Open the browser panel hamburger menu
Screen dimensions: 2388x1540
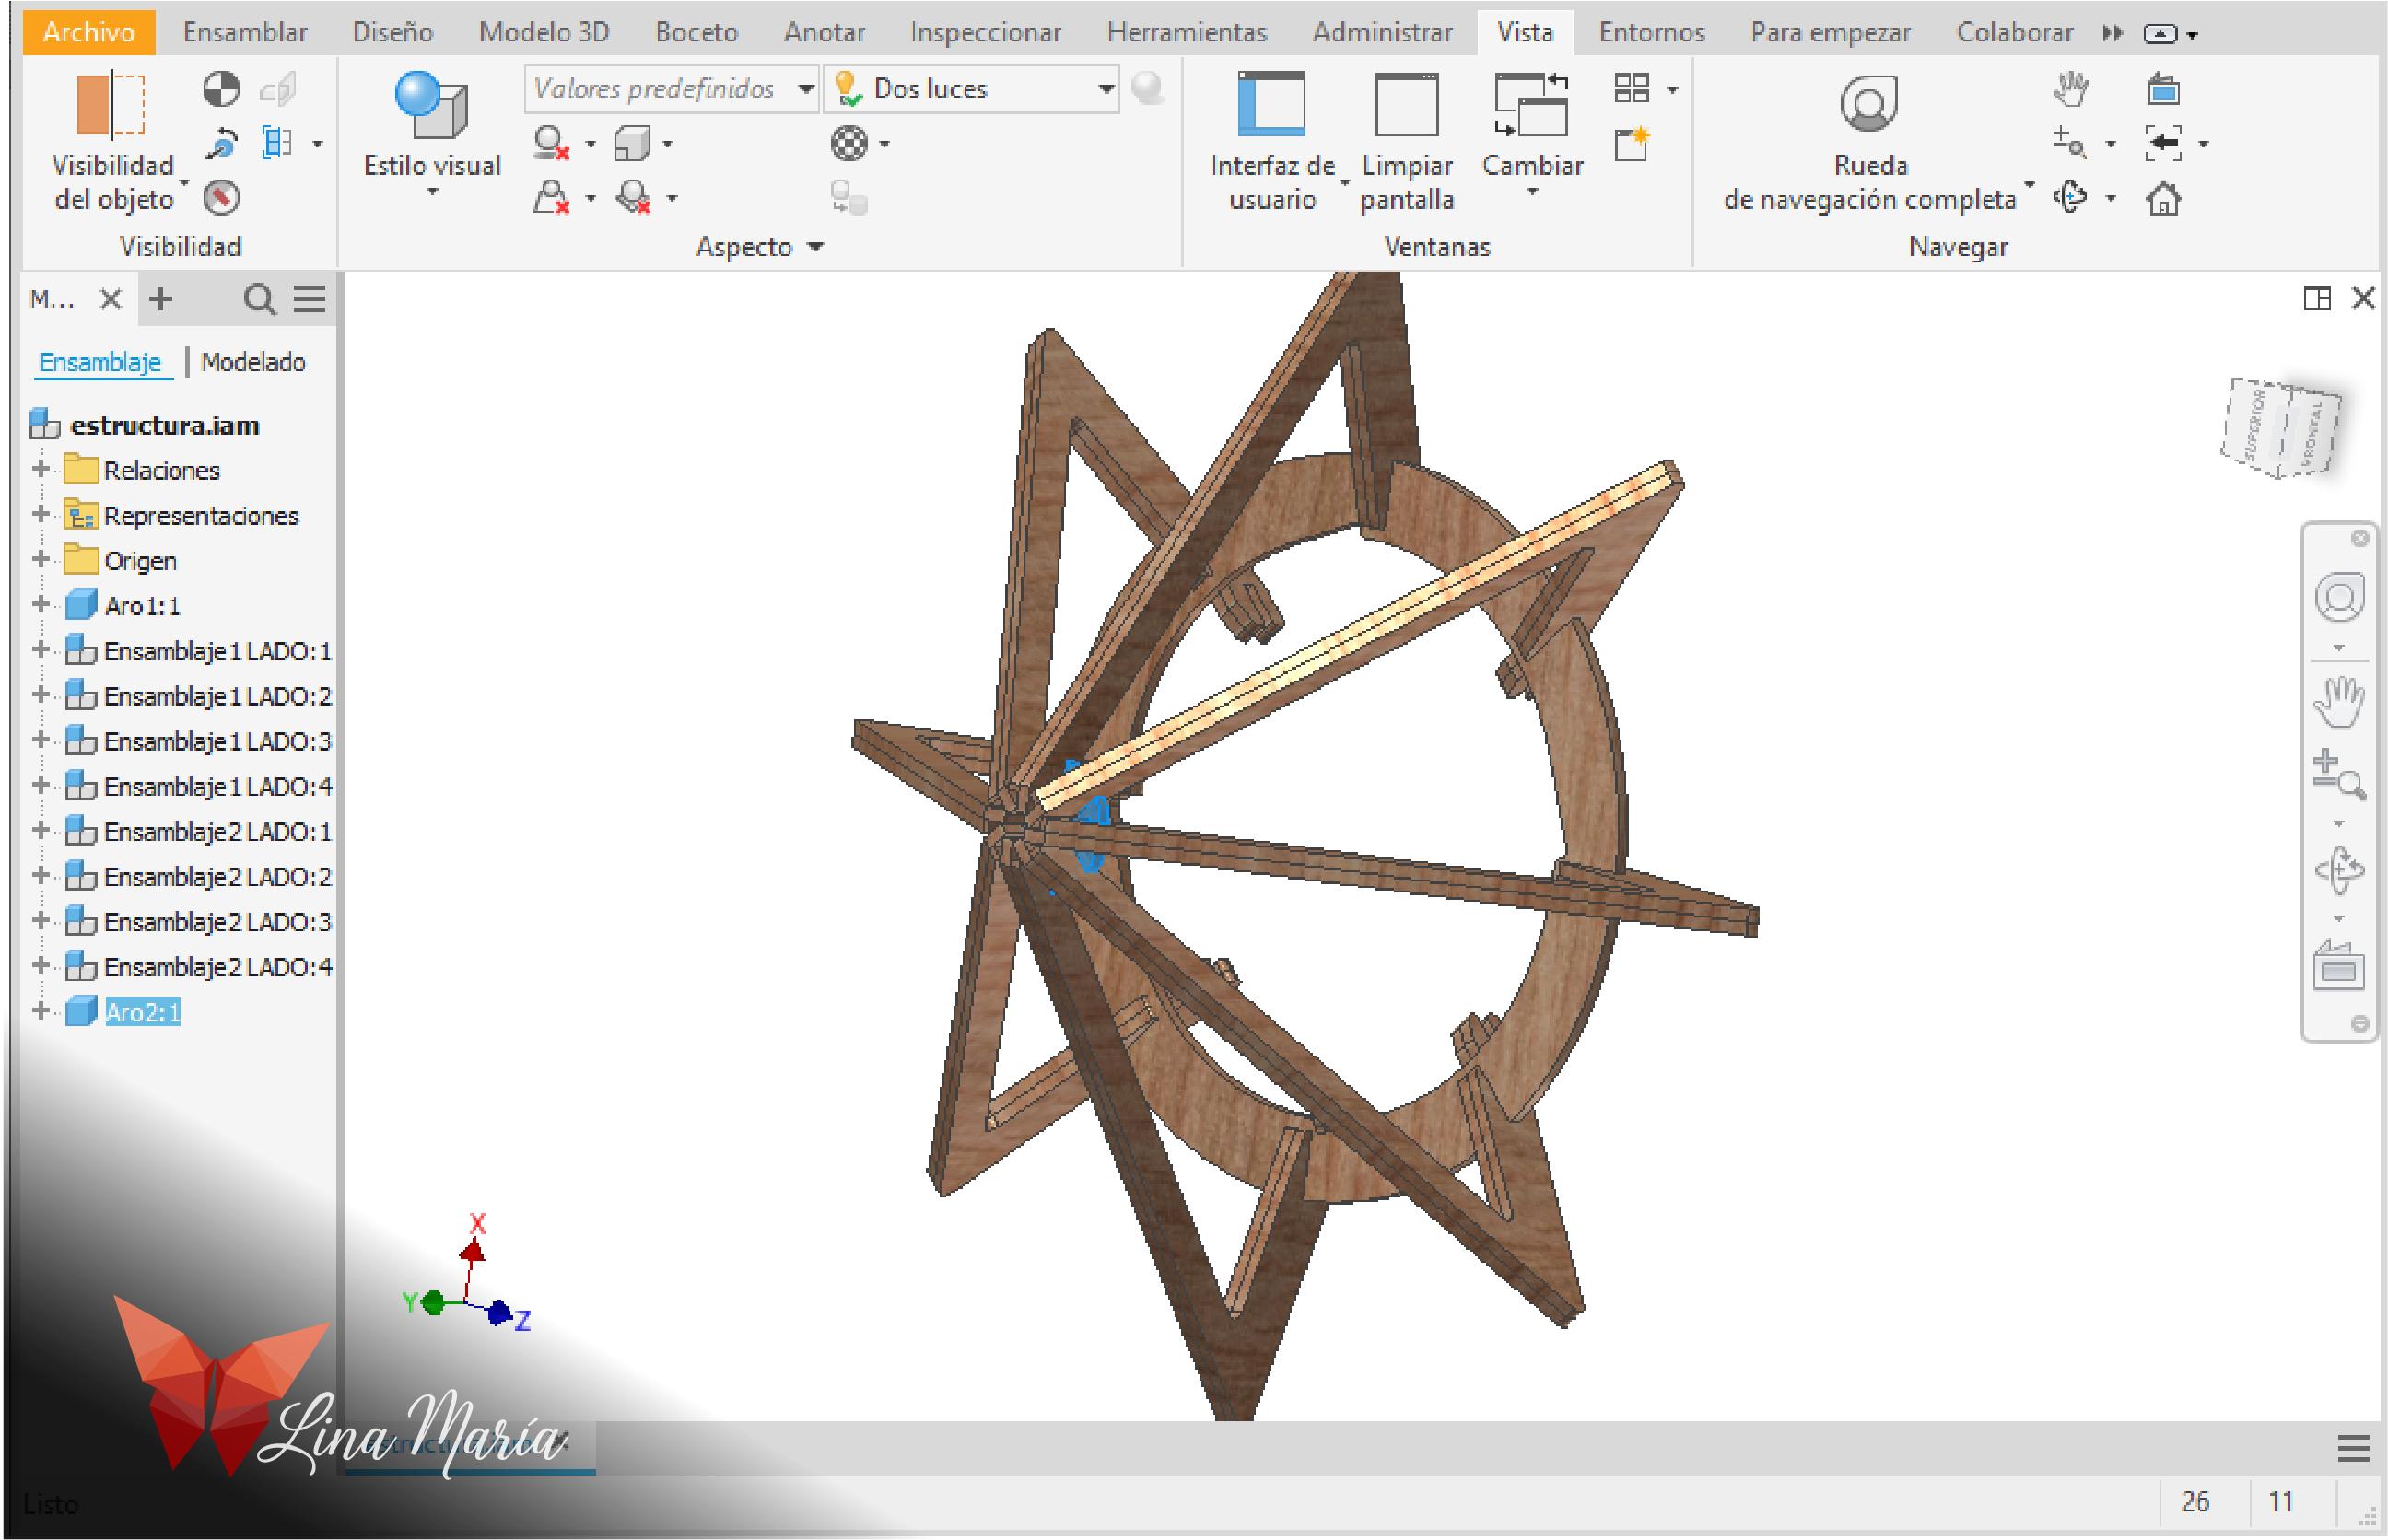310,299
